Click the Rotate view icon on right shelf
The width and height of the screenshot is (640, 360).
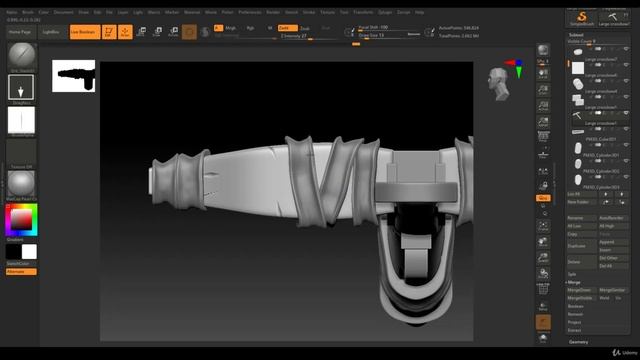[543, 273]
